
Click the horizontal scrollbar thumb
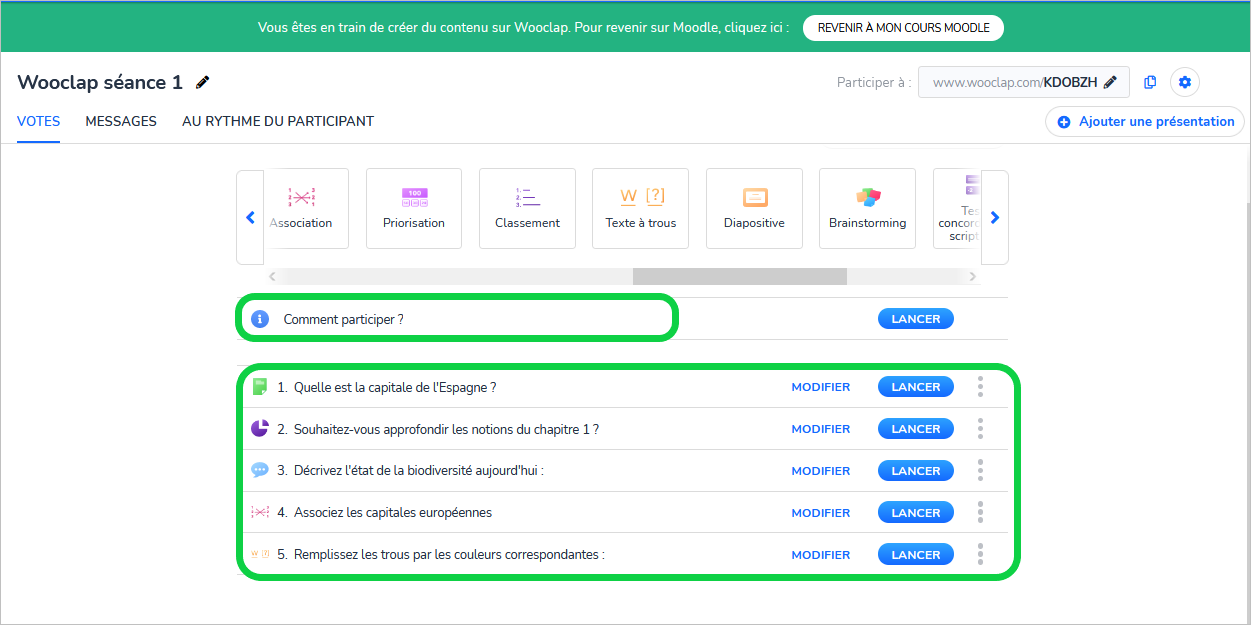coord(740,277)
